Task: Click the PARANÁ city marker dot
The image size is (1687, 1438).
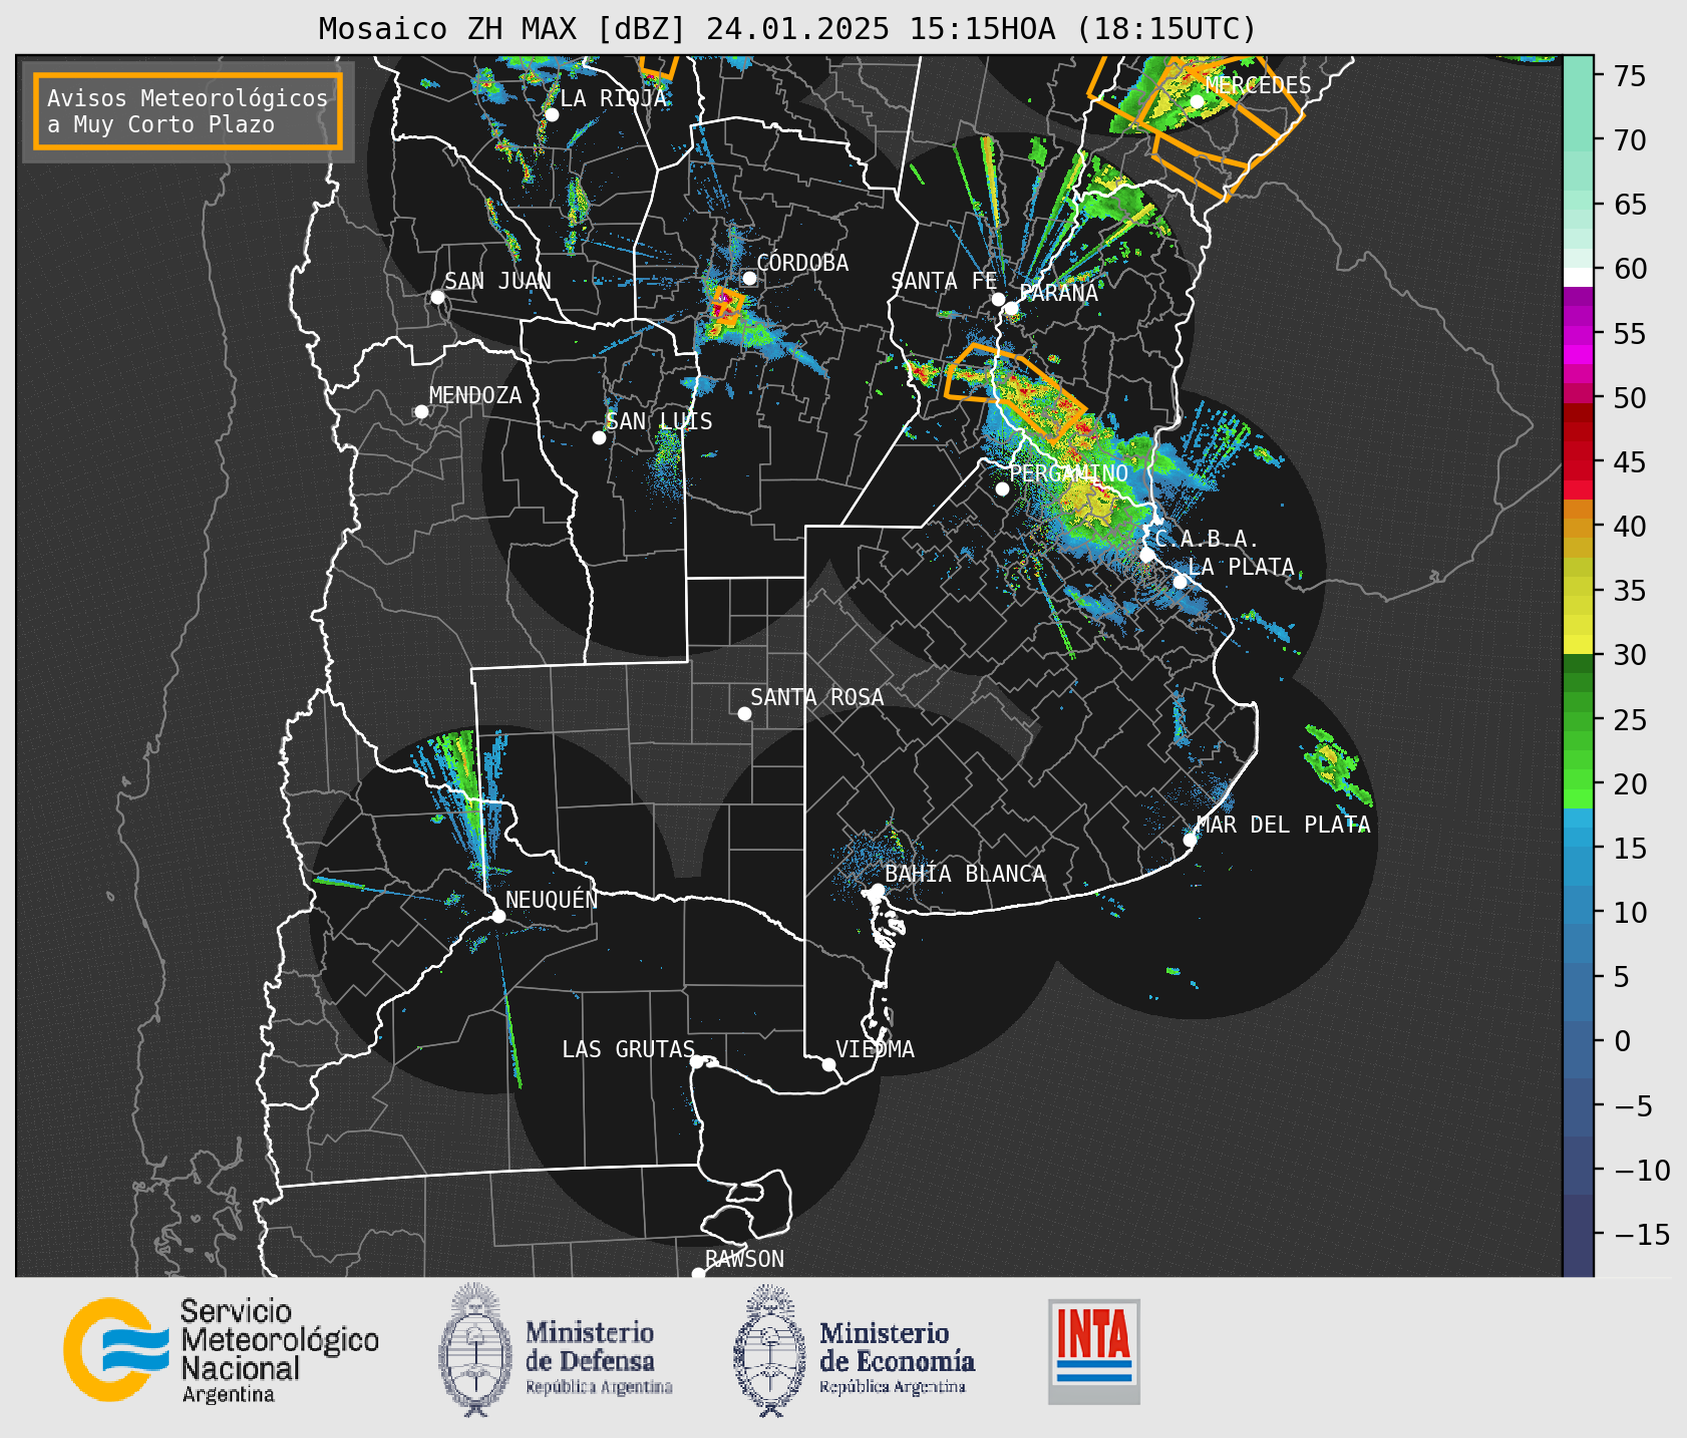Action: pos(1011,309)
